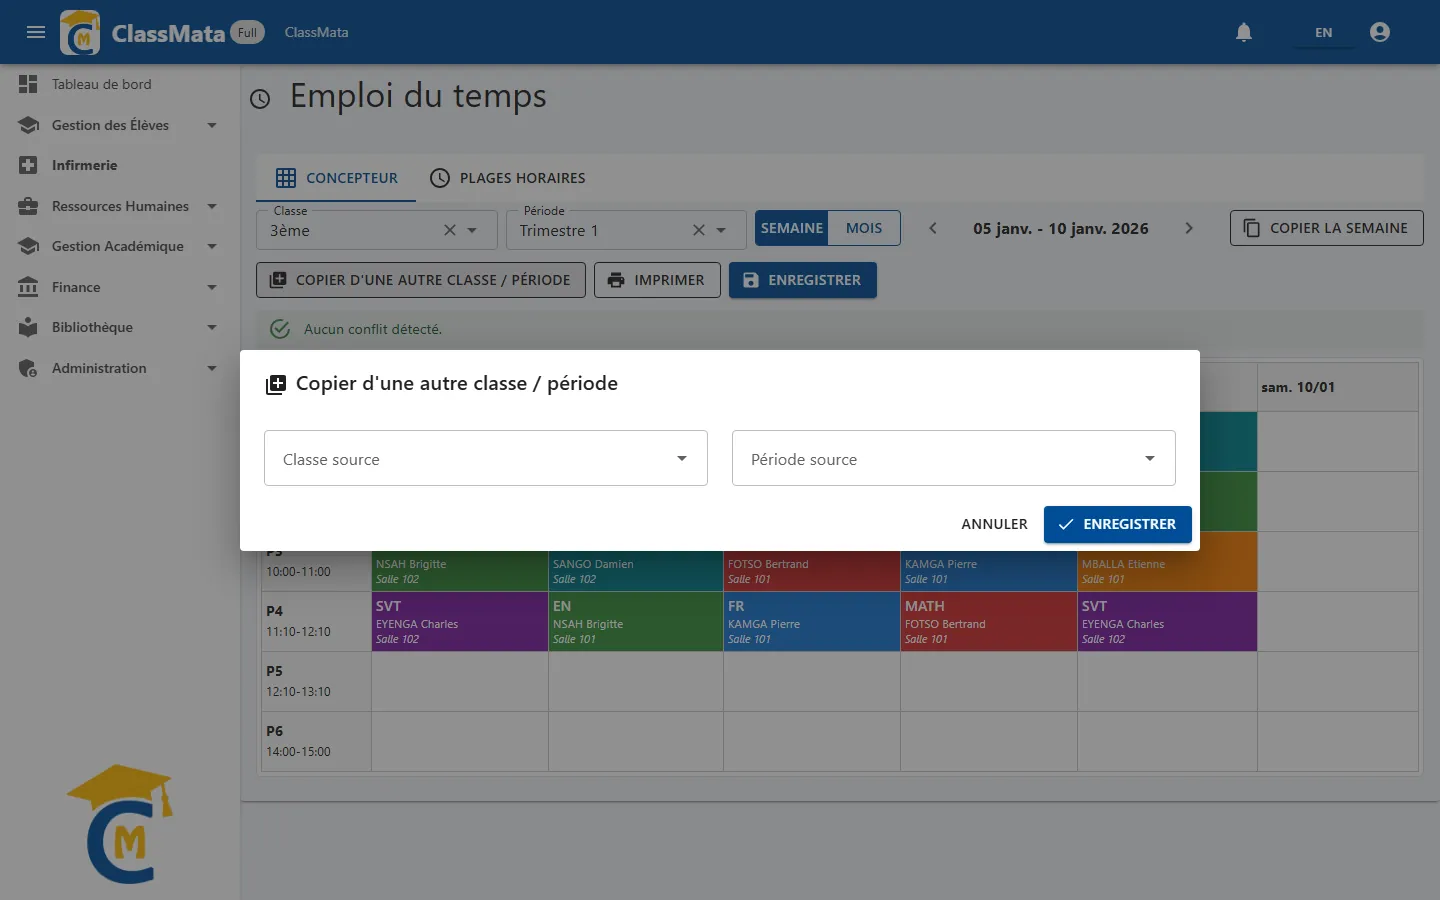Viewport: 1440px width, 900px height.
Task: Open the Classe source dropdown
Action: pos(486,459)
